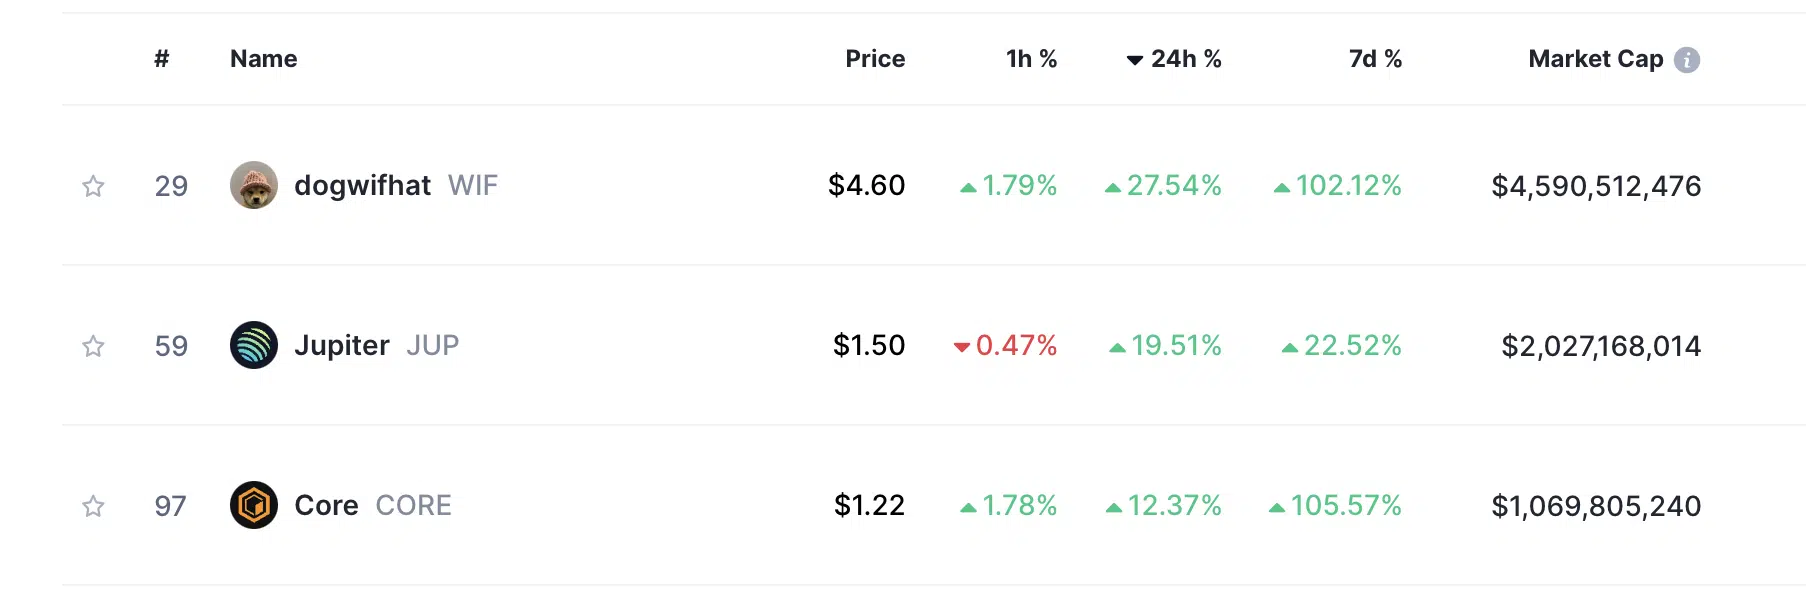Image resolution: width=1806 pixels, height=600 pixels.
Task: Select the Jupiter coin logo
Action: (254, 345)
